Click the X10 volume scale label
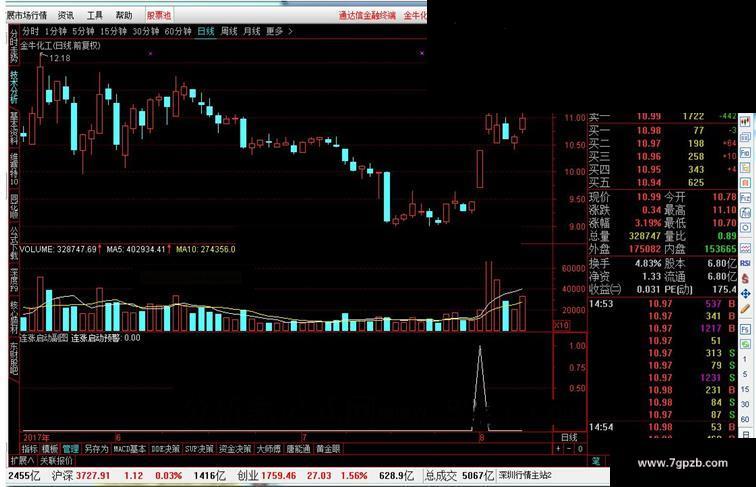756x487 pixels. click(561, 325)
